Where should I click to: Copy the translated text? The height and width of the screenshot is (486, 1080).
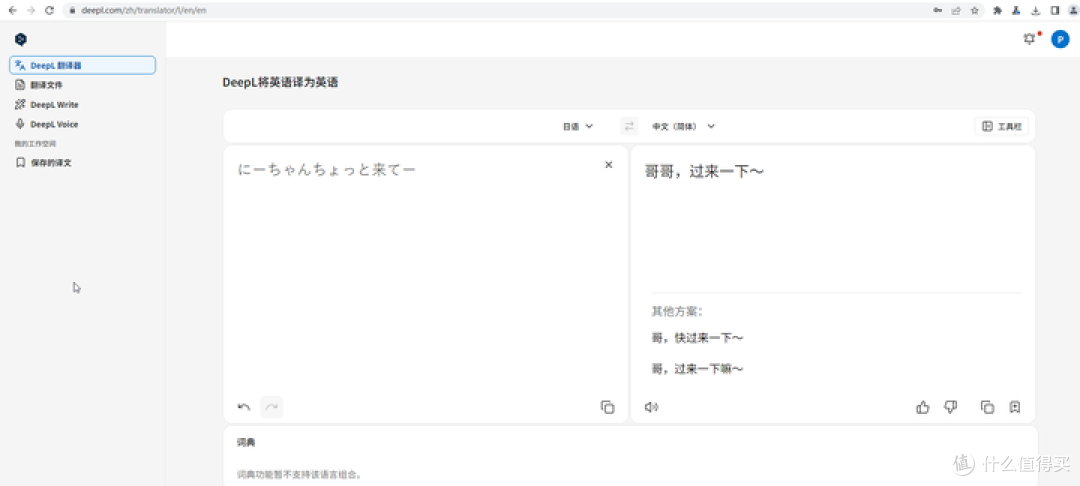coord(987,408)
